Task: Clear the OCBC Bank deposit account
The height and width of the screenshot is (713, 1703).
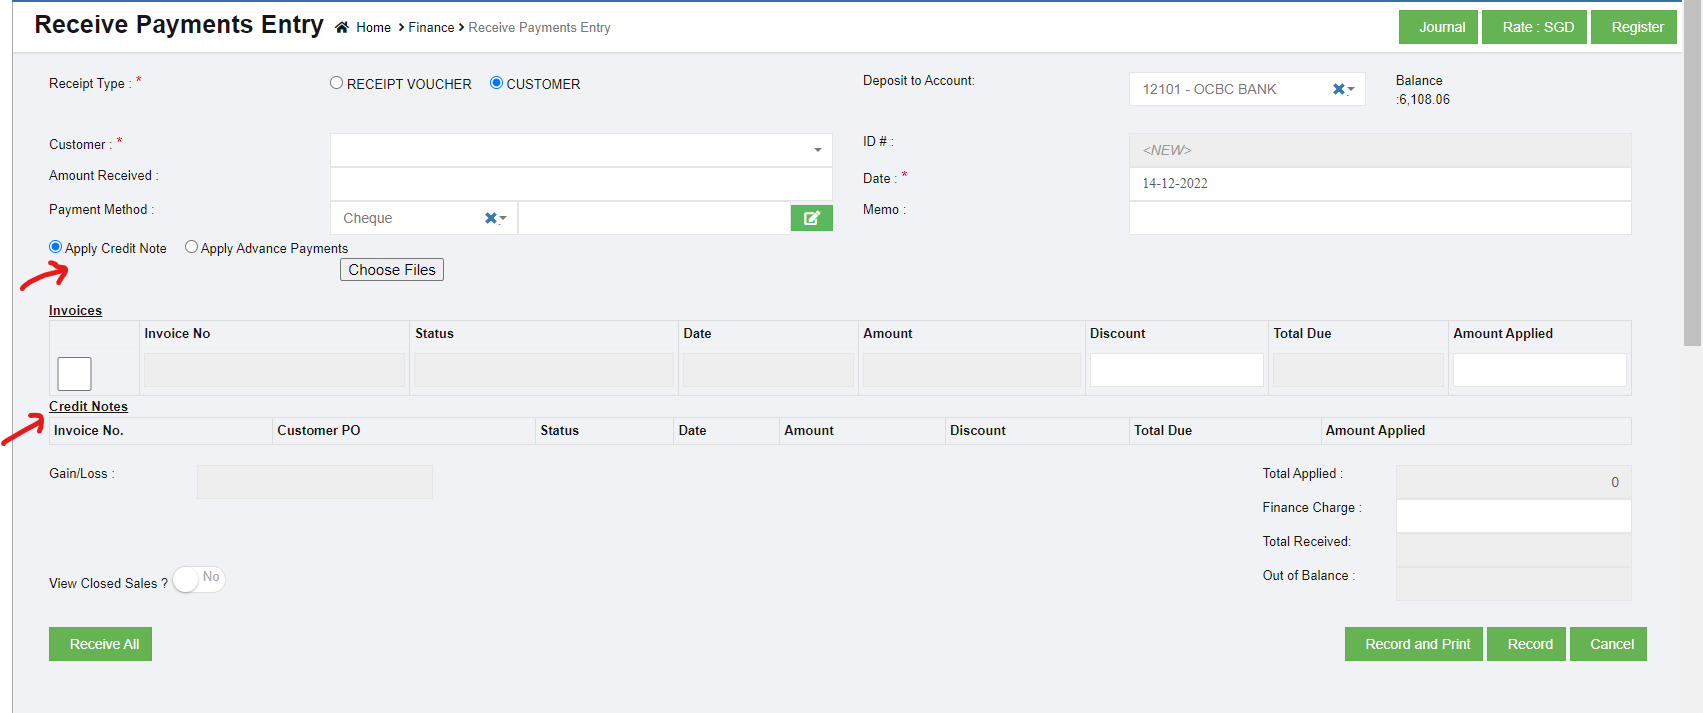Action: (1338, 89)
